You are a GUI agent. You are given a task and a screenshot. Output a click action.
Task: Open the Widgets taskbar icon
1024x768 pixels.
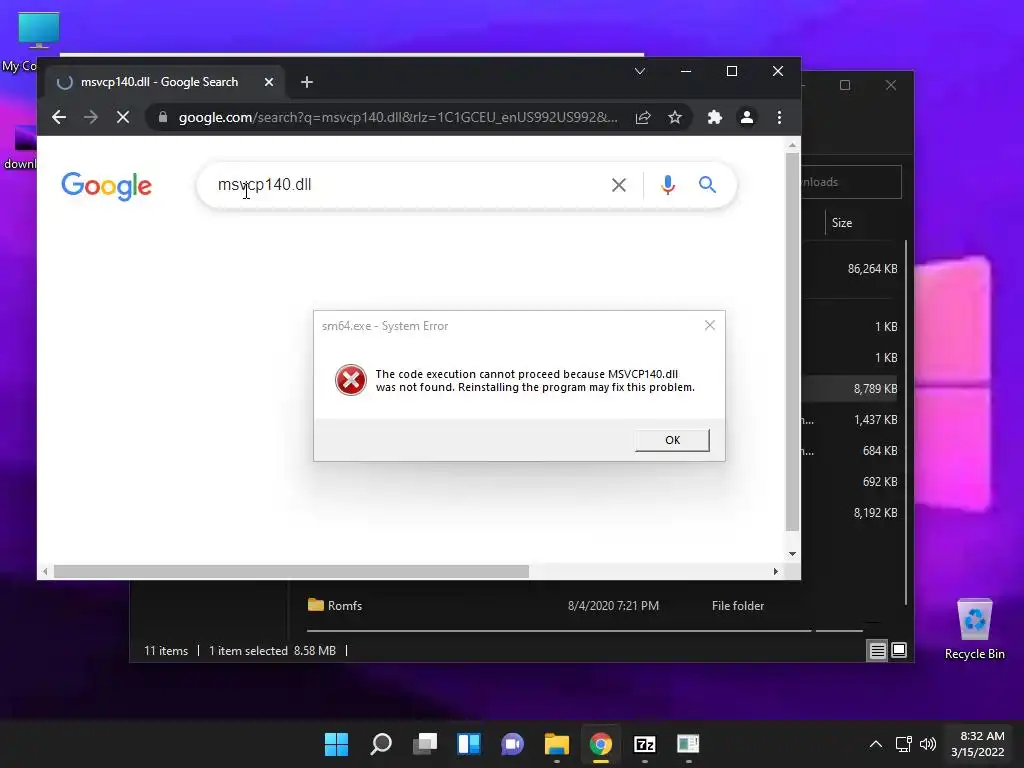(469, 744)
